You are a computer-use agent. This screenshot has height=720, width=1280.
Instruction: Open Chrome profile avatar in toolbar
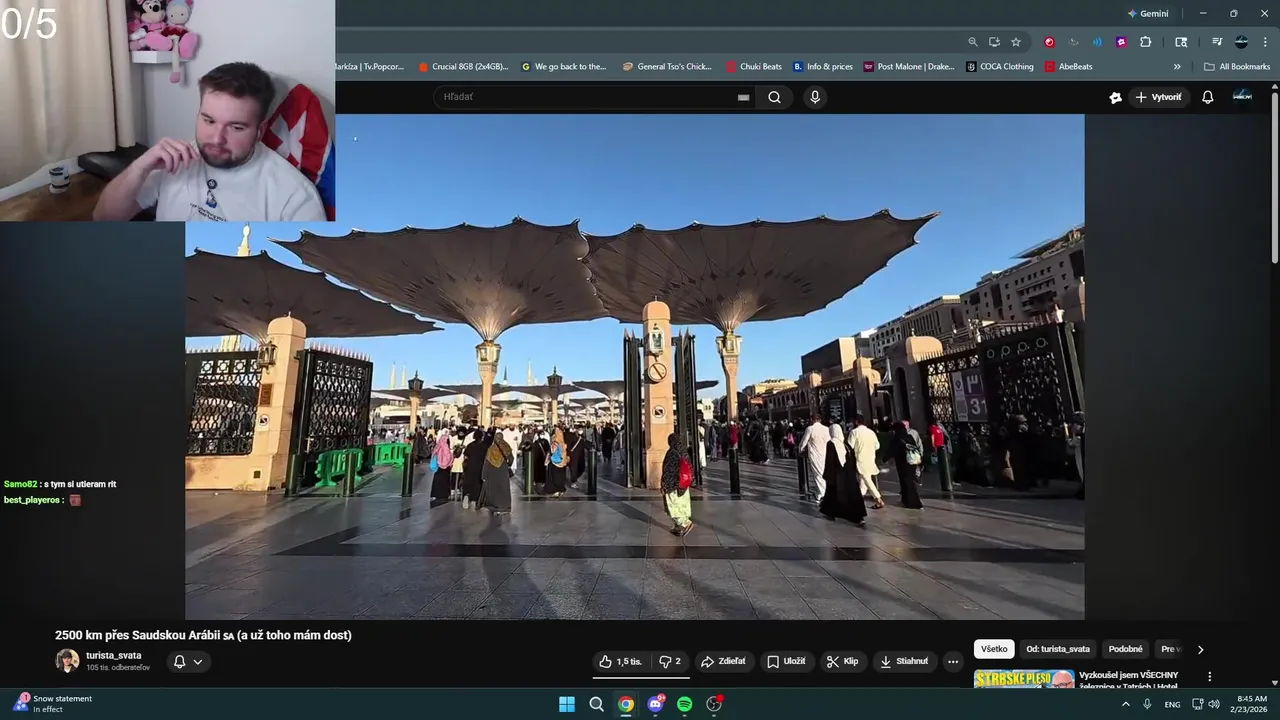(x=1241, y=42)
